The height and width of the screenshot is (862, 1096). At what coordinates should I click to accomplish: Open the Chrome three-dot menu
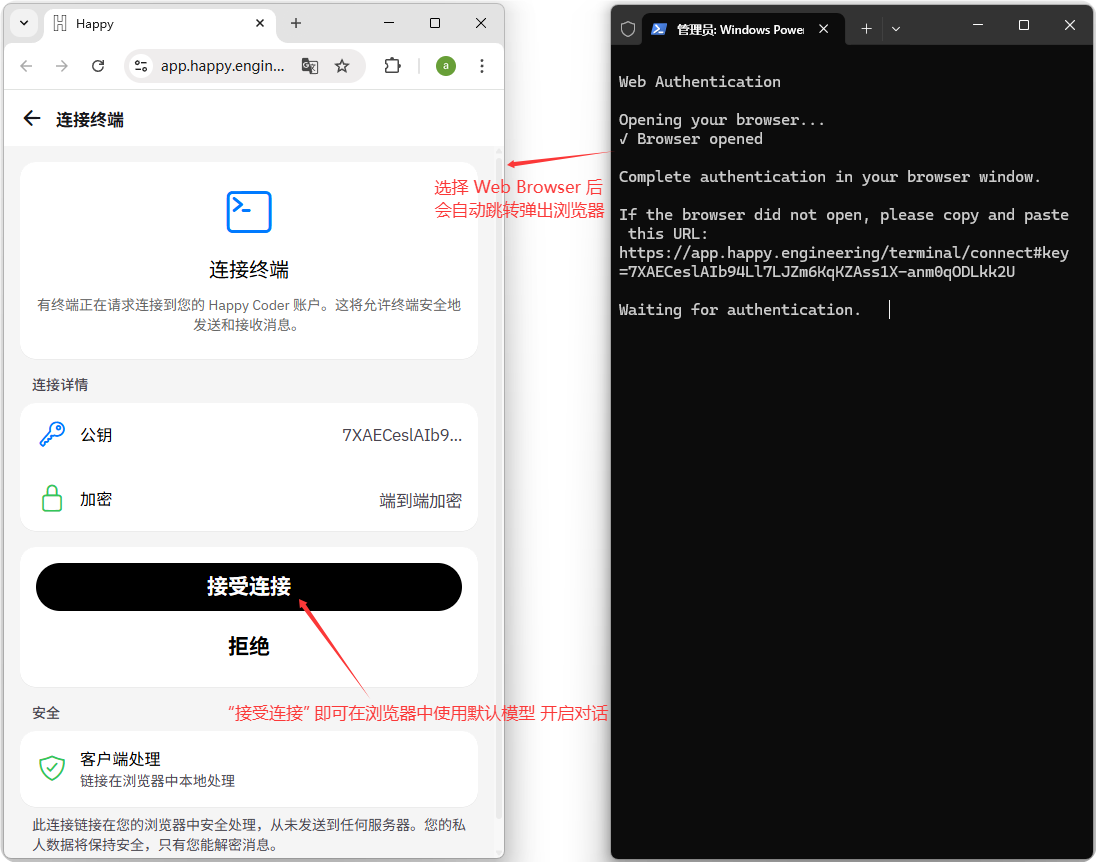(482, 66)
